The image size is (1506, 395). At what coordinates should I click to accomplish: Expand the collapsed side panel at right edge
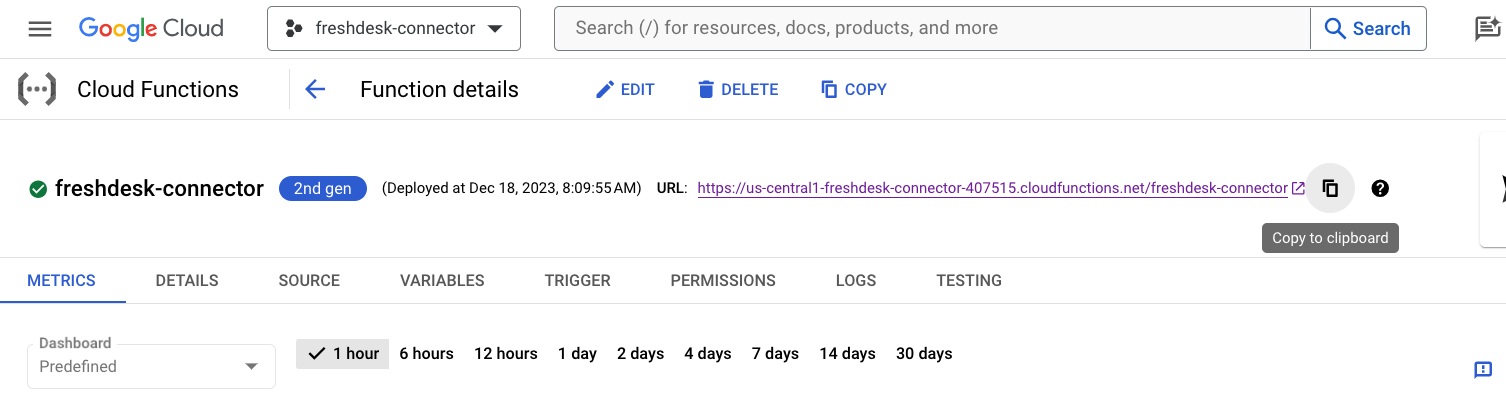click(1494, 188)
